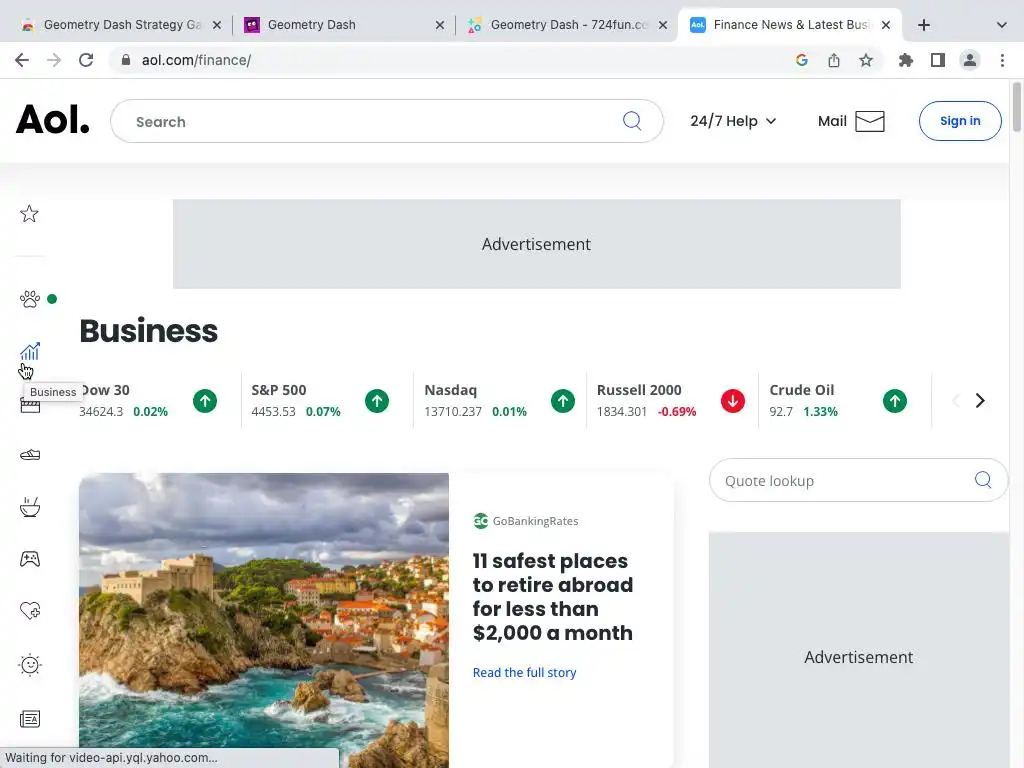Click the Mail envelope icon
Viewport: 1024px width, 768px height.
pos(870,121)
